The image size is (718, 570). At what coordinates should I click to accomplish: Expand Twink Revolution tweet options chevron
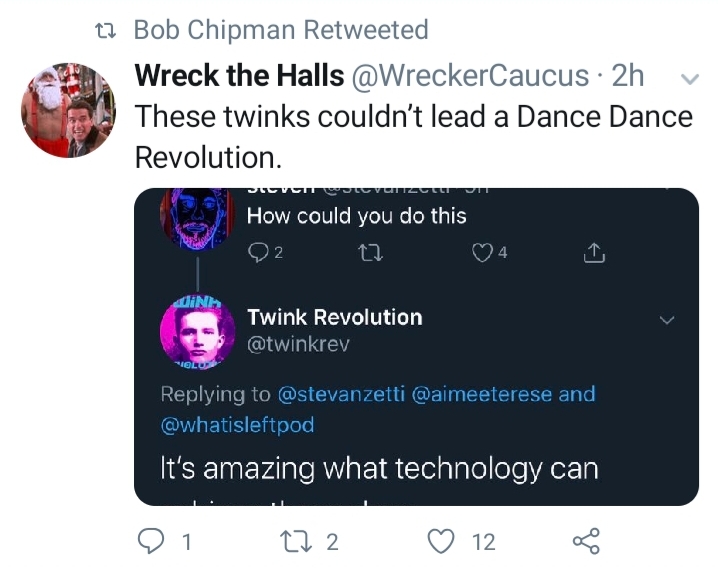(668, 320)
